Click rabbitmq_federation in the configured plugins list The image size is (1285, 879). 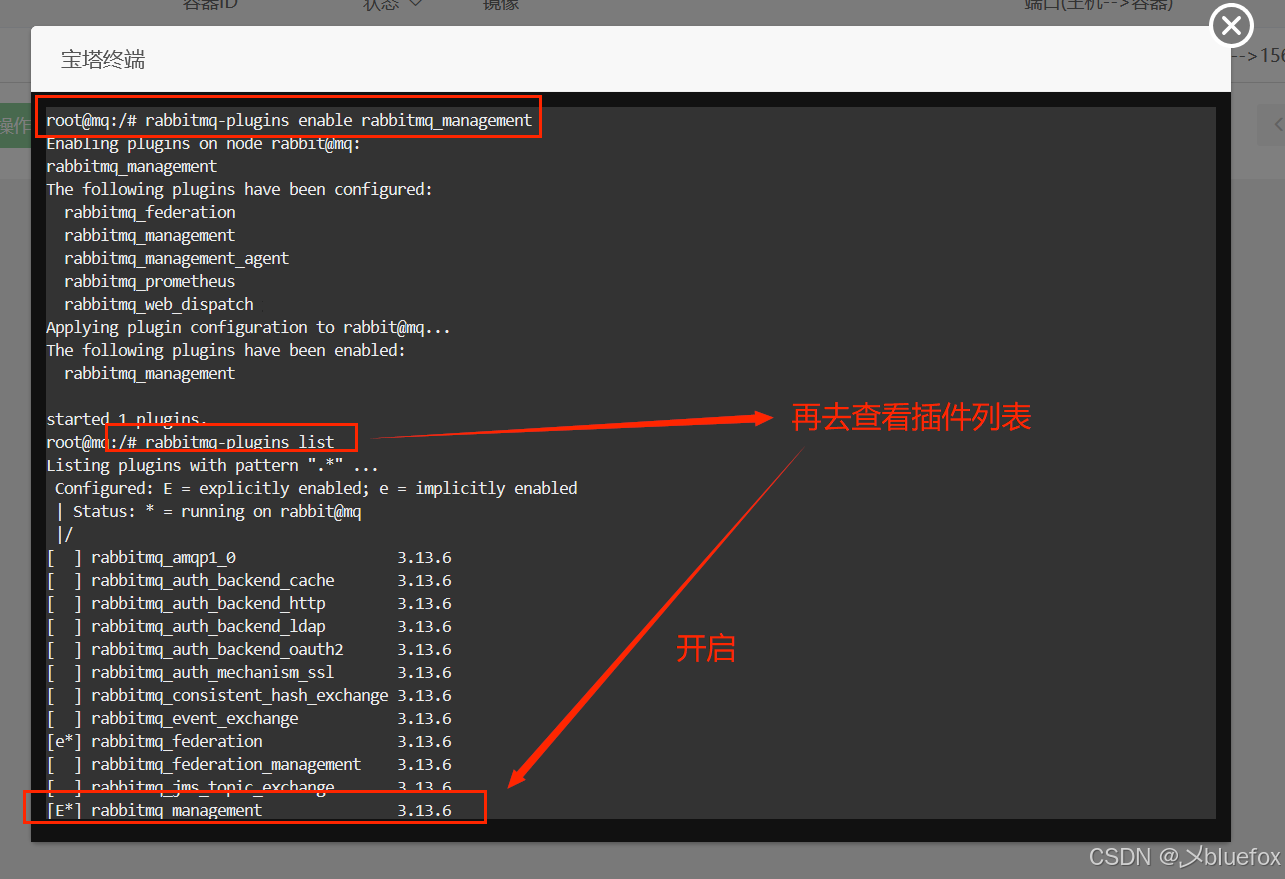click(150, 213)
